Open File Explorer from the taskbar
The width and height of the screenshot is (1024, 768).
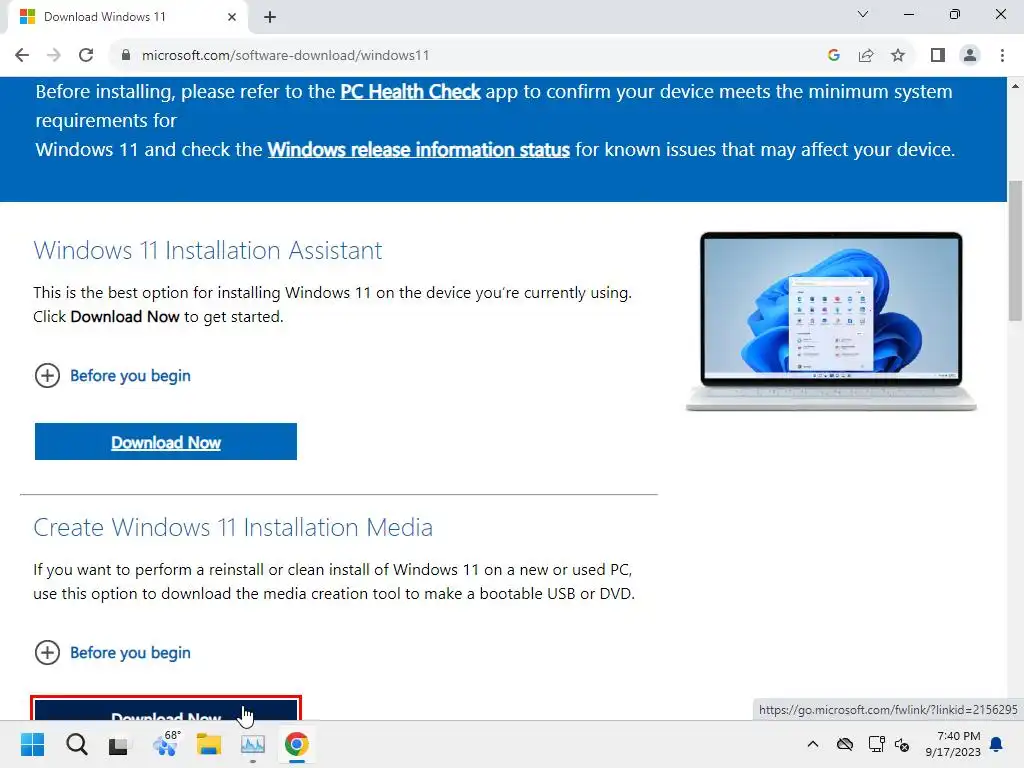(209, 744)
